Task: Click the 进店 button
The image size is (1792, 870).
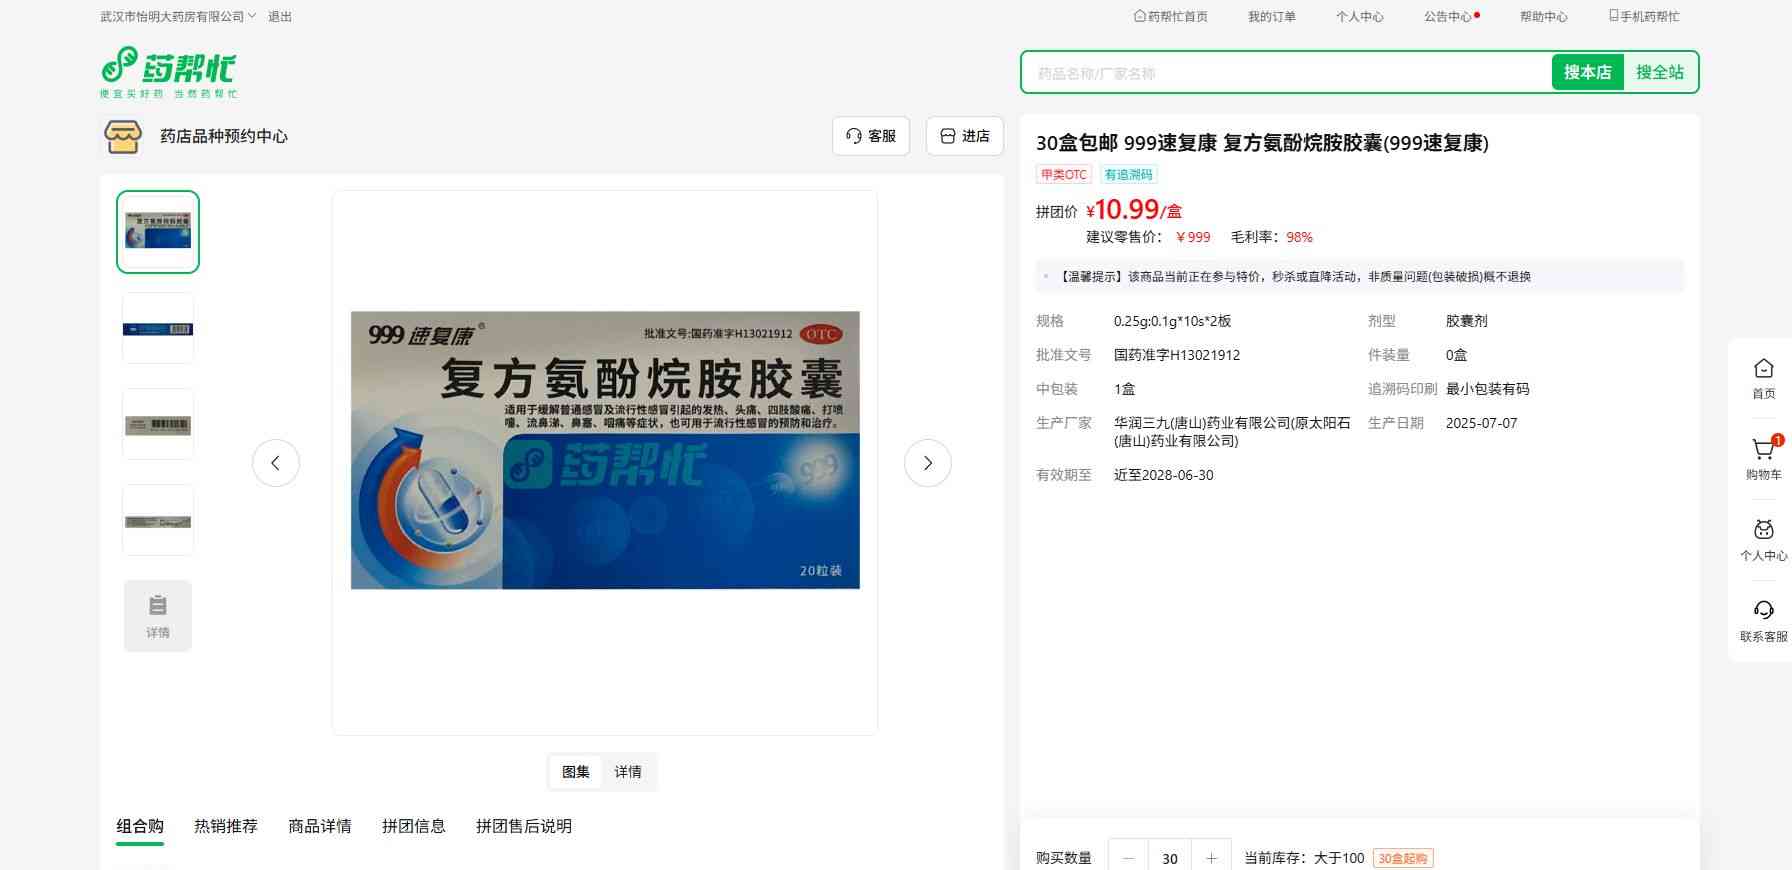Action: [x=965, y=136]
